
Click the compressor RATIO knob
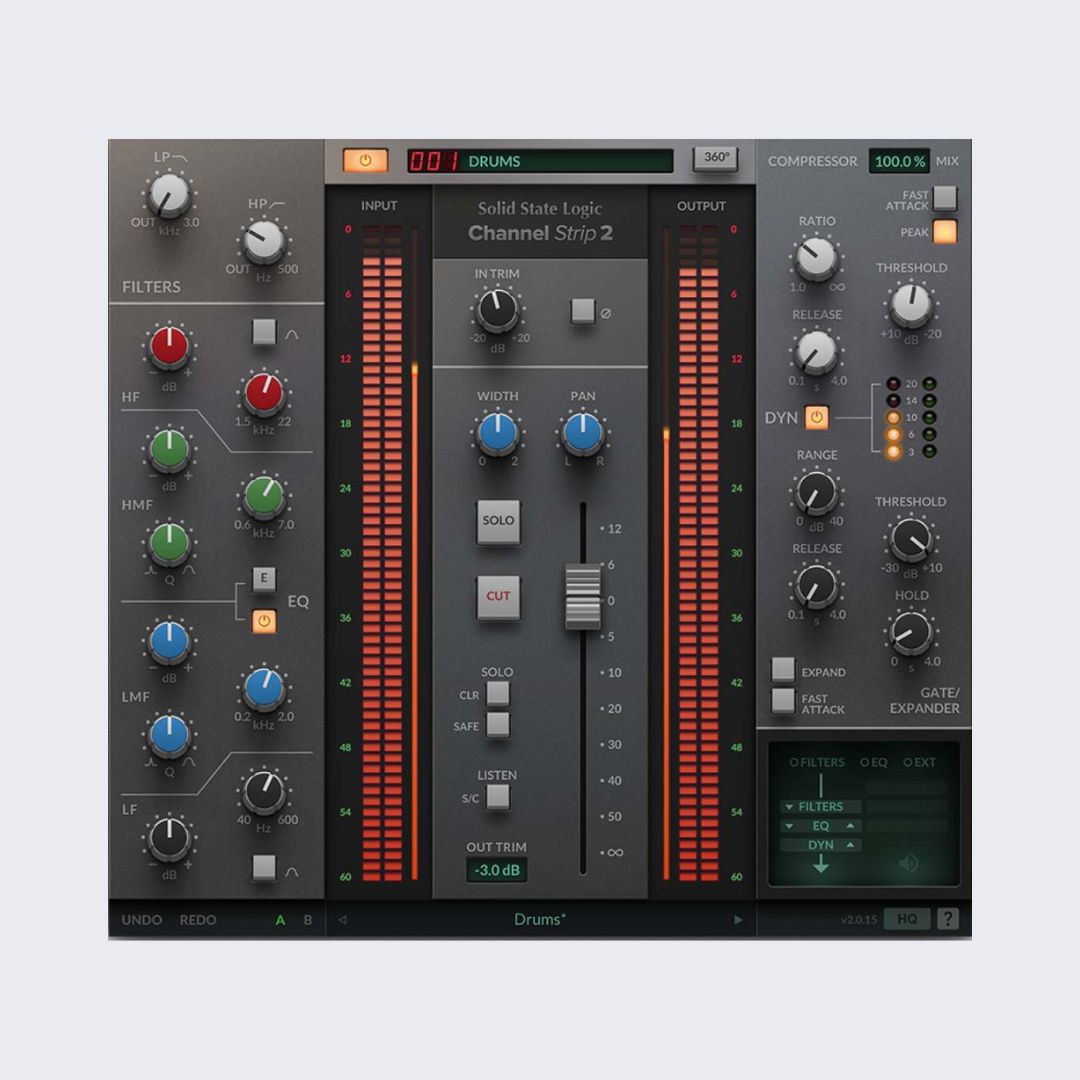pos(816,258)
